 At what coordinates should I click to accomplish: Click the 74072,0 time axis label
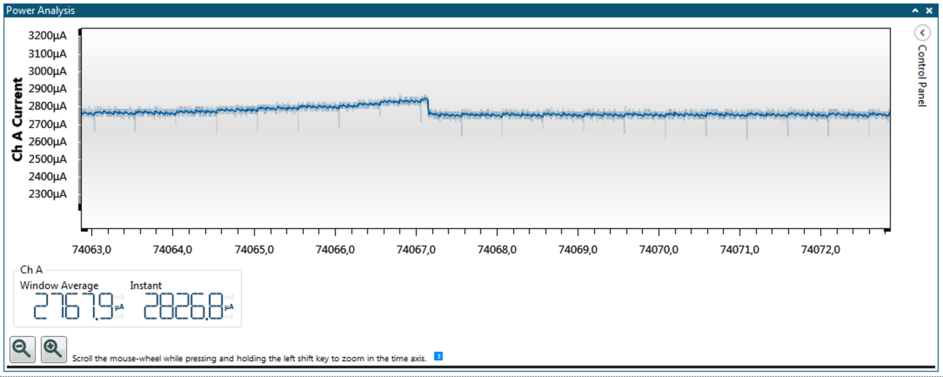820,249
